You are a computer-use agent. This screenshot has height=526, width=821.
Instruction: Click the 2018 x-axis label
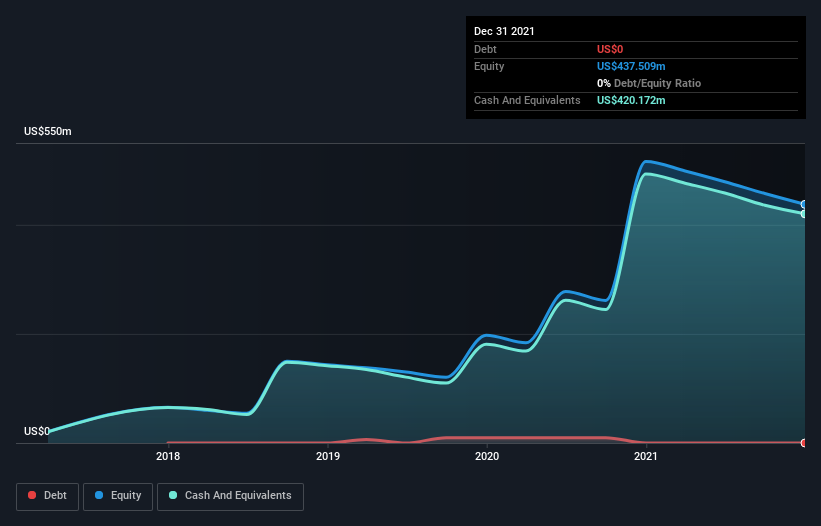point(168,456)
